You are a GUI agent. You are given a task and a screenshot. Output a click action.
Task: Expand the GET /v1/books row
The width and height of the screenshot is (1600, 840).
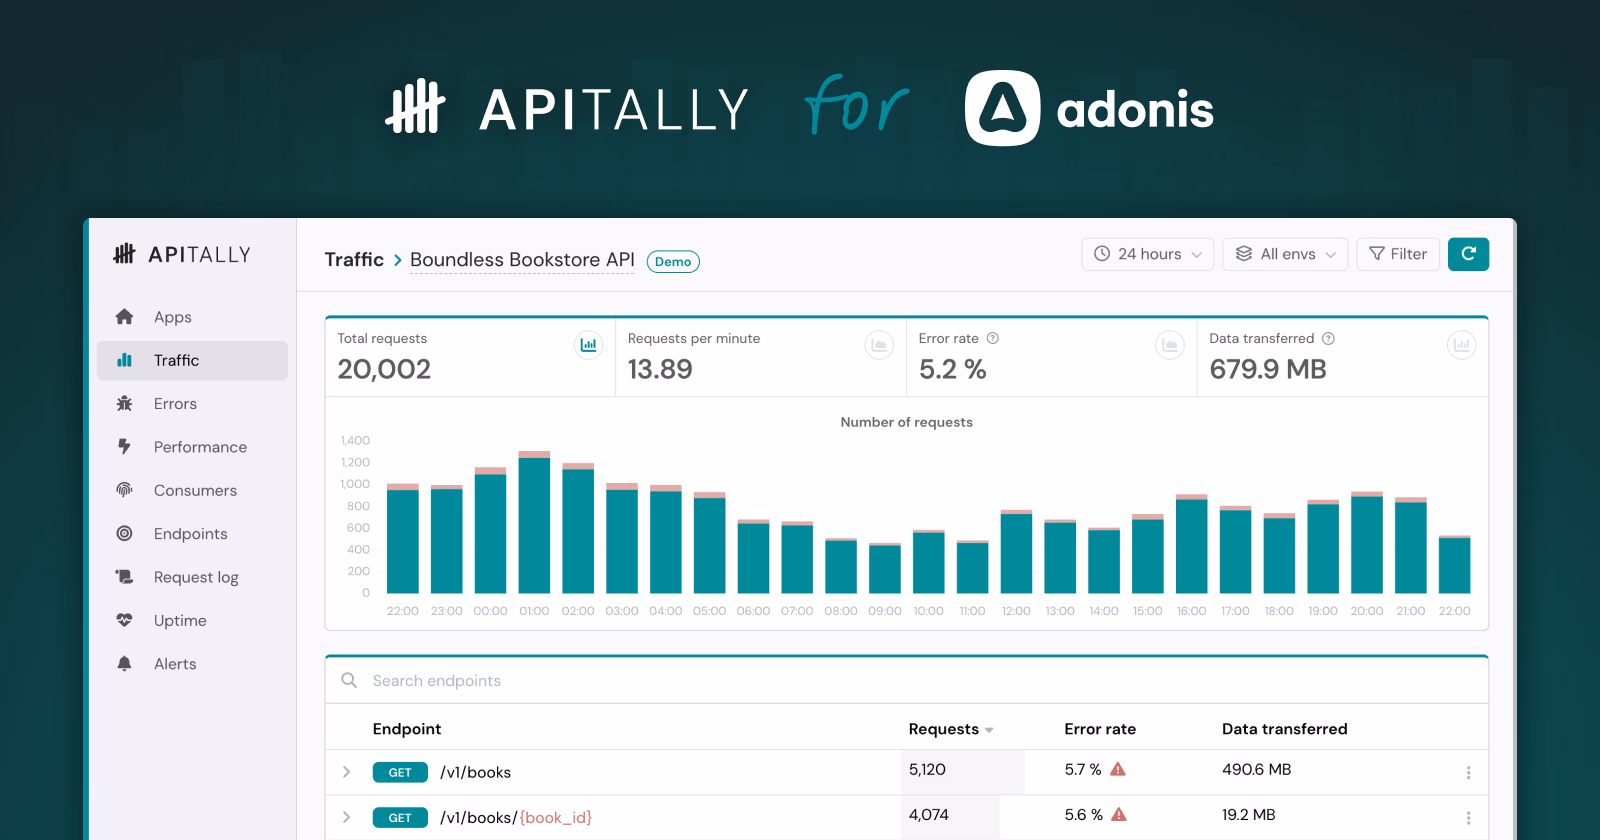coord(346,772)
